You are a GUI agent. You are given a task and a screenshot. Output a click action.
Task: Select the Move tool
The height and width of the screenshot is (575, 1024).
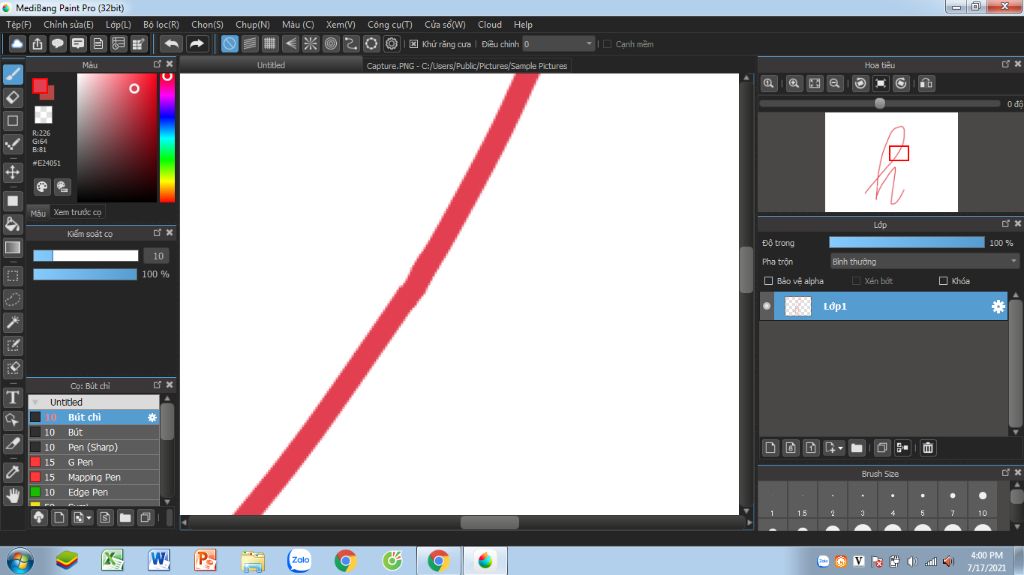coord(12,172)
